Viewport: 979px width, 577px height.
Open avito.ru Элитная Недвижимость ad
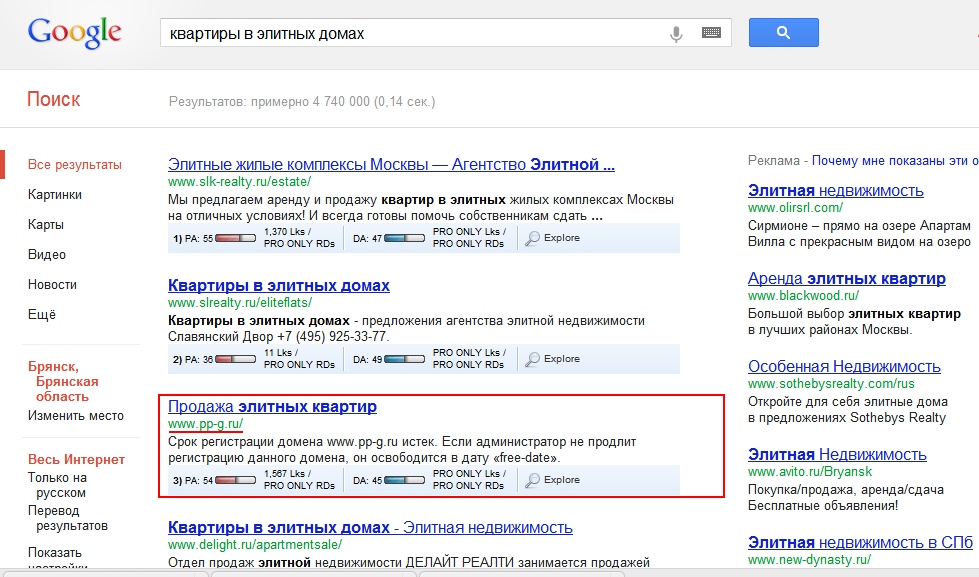[837, 455]
